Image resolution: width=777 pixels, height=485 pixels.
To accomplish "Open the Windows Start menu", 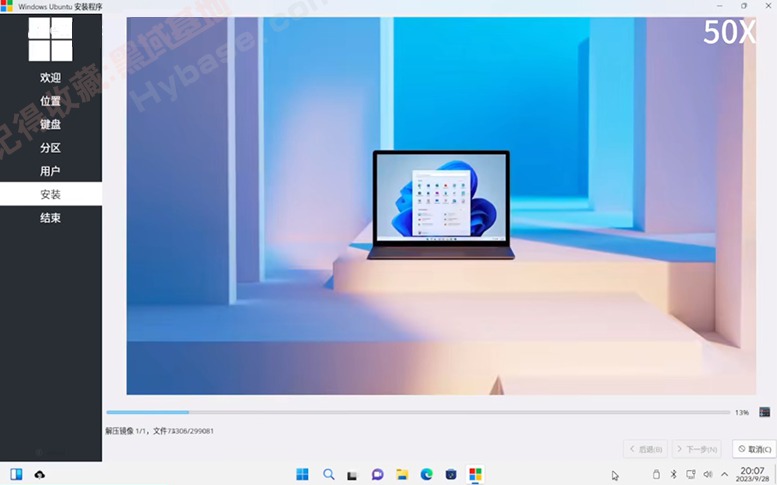I will pos(302,474).
